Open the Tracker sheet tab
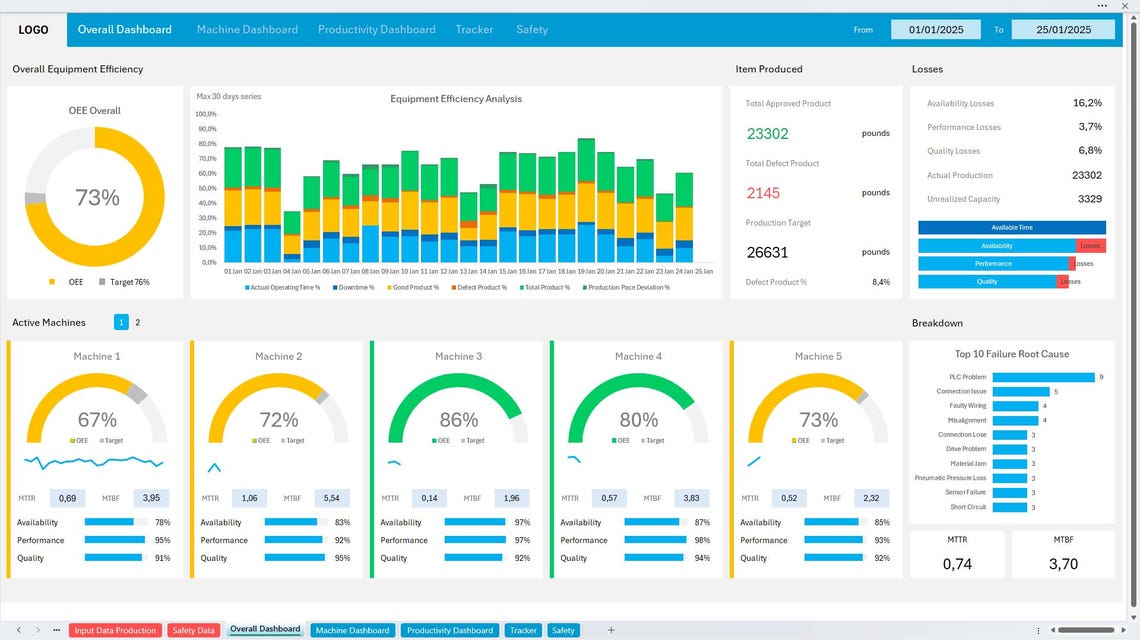Viewport: 1140px width, 641px height. pyautogui.click(x=523, y=630)
